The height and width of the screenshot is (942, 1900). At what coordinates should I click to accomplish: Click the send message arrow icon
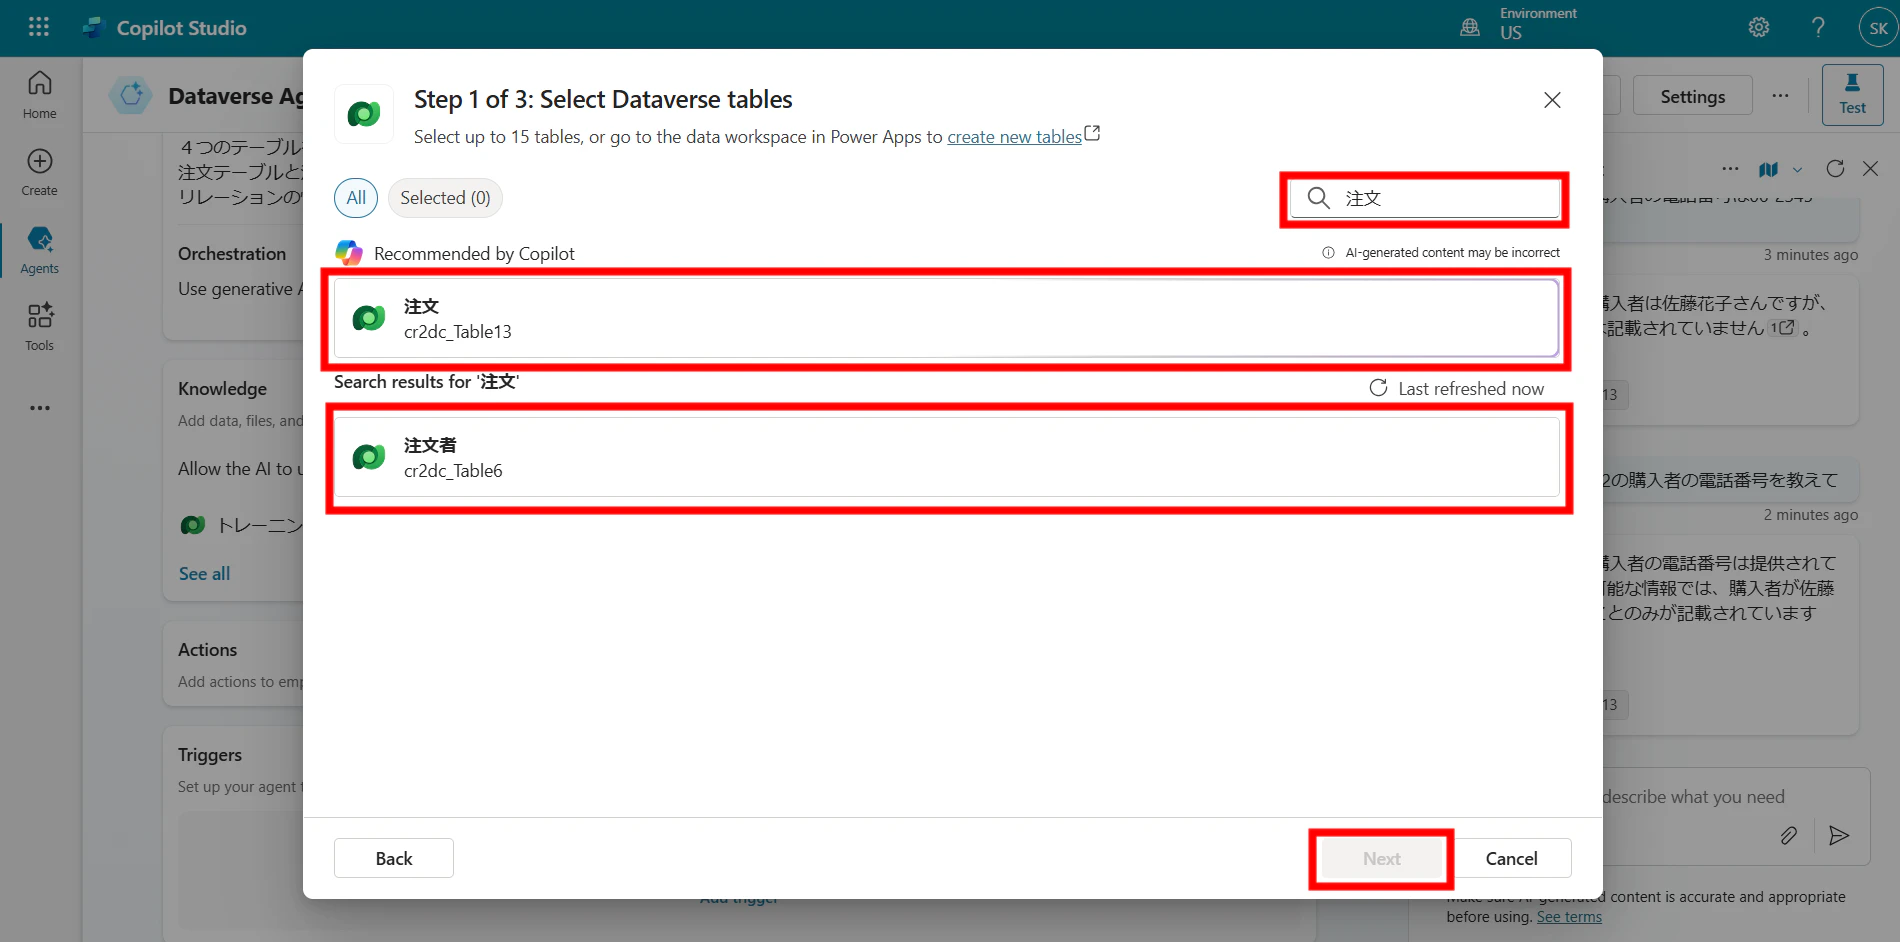tap(1838, 835)
